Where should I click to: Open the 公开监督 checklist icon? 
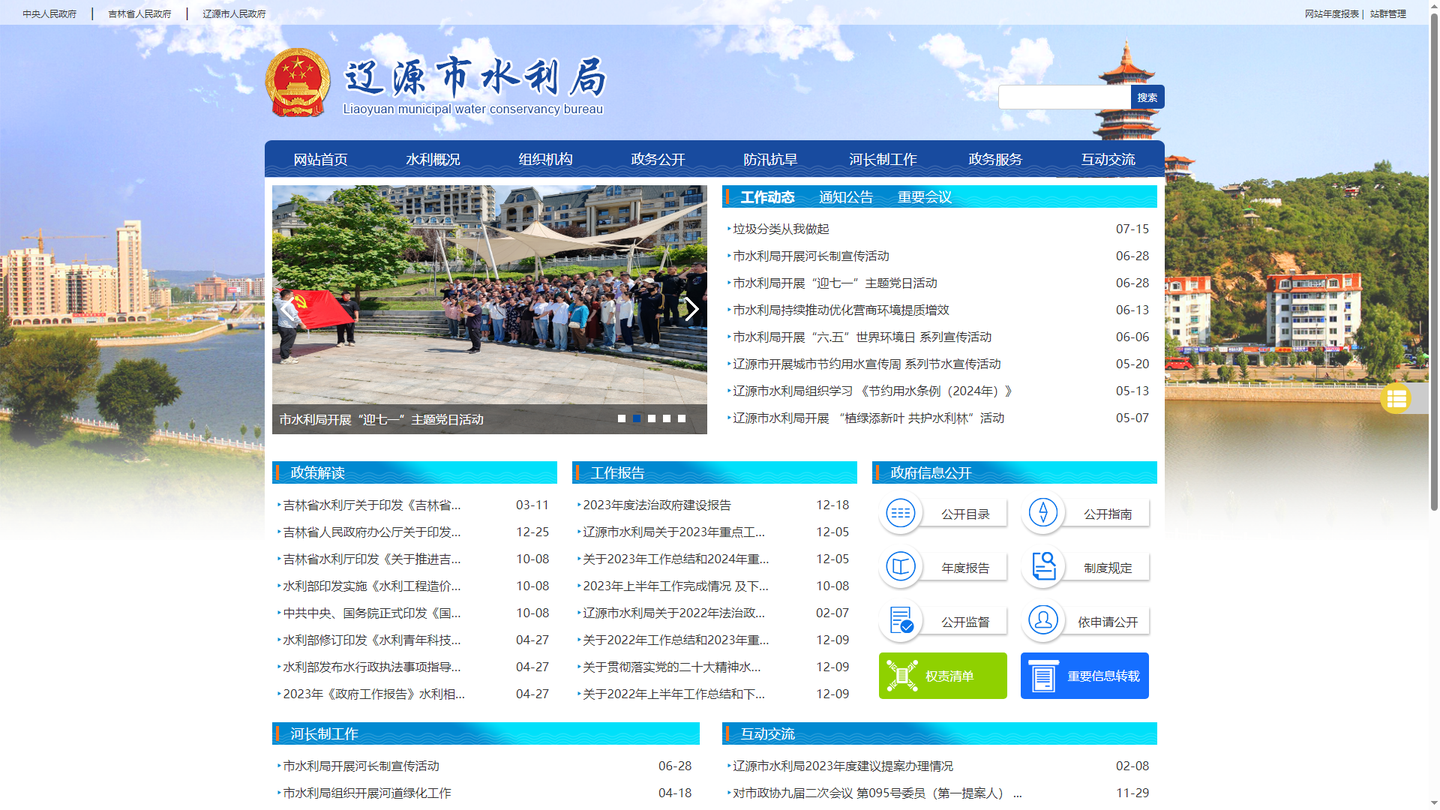tap(900, 621)
